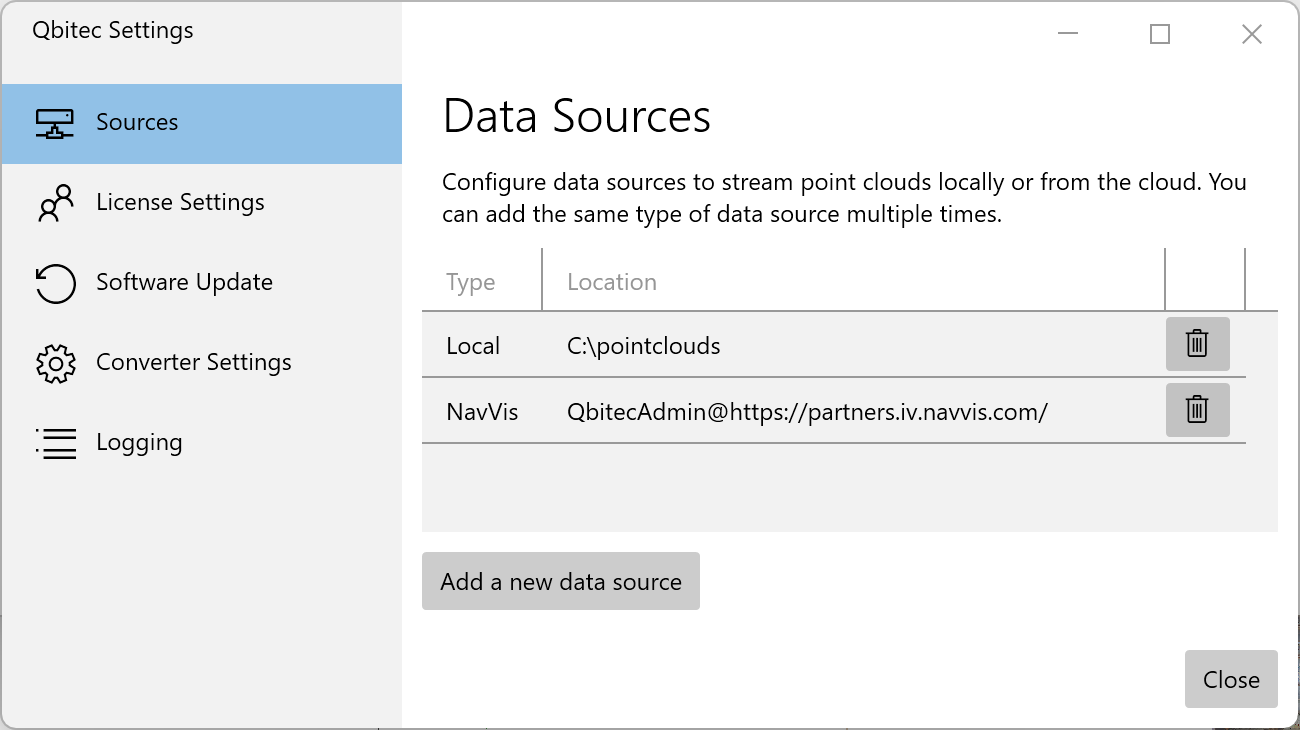Maximize the Qbitec Settings window

click(x=1160, y=34)
